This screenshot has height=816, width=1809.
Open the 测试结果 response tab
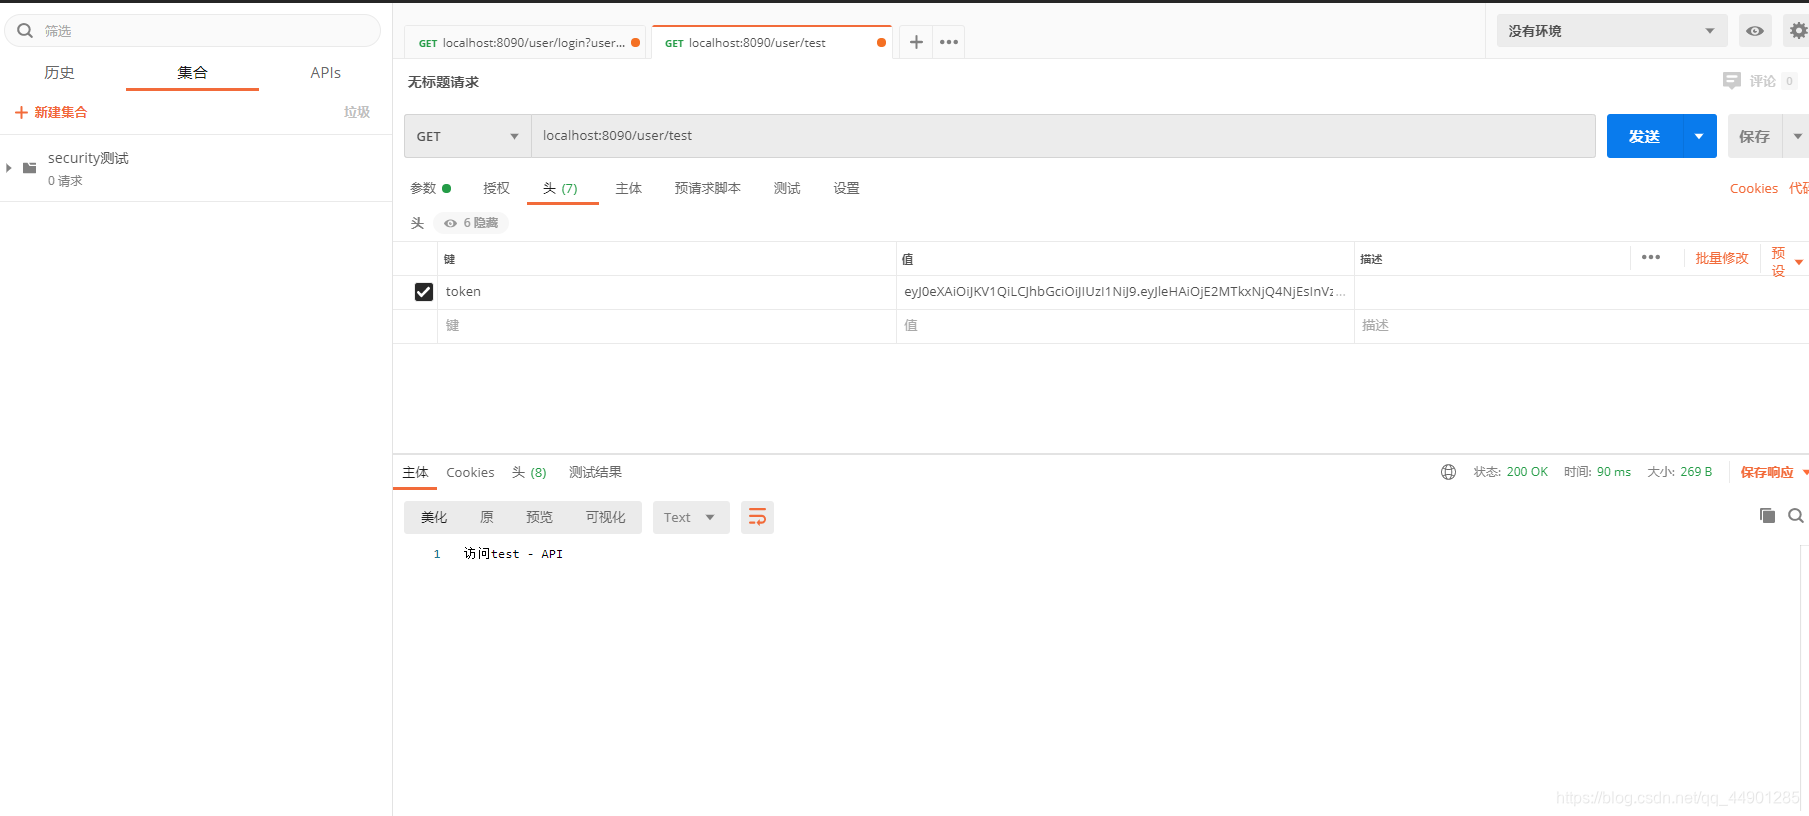pos(595,472)
